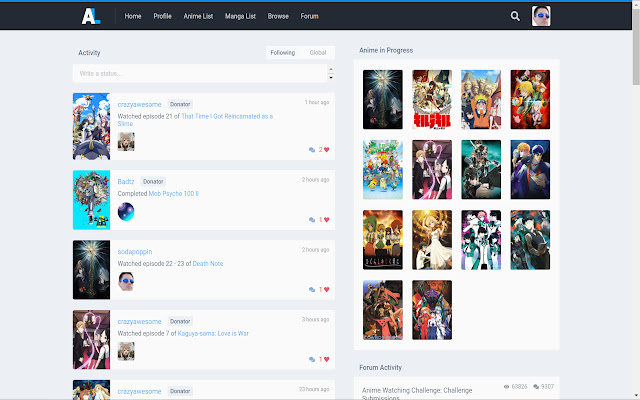Click the Write a status input

200,73
